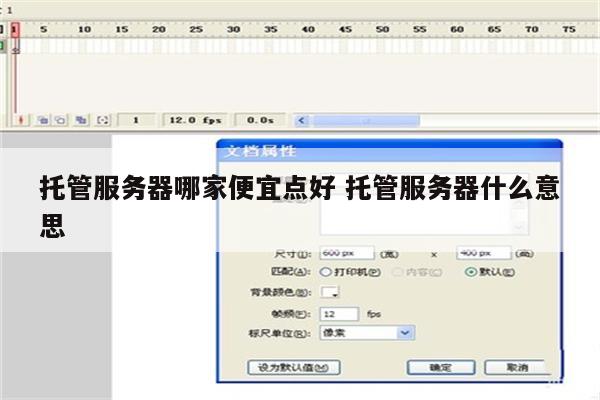The height and width of the screenshot is (400, 600).
Task: Click the frame rate field showing 12
Action: 339,314
